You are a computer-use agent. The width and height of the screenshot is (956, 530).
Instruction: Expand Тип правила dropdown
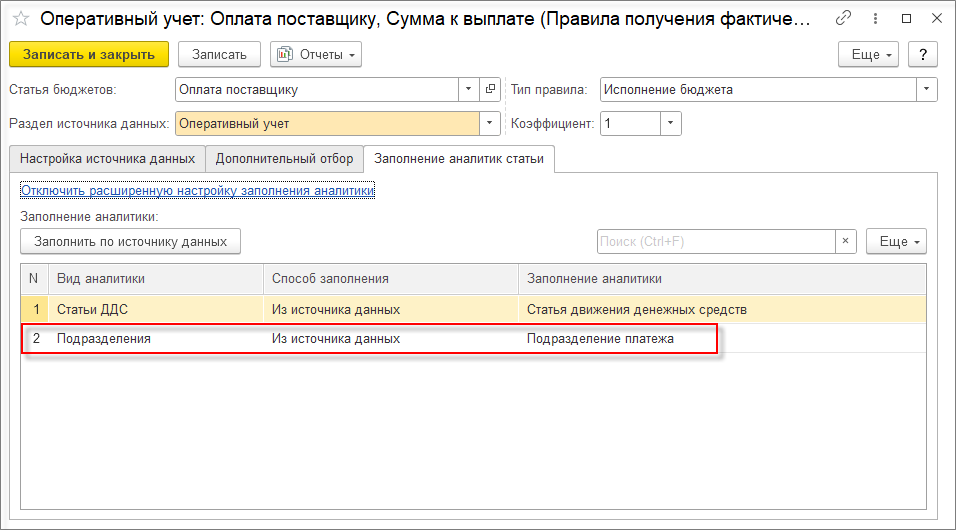927,90
